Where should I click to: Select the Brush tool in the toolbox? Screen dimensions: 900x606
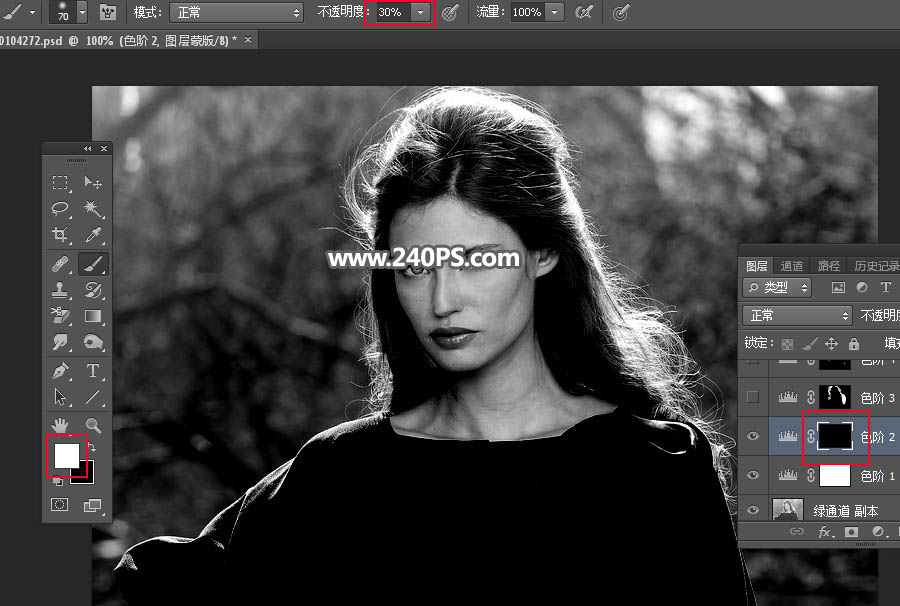click(93, 264)
